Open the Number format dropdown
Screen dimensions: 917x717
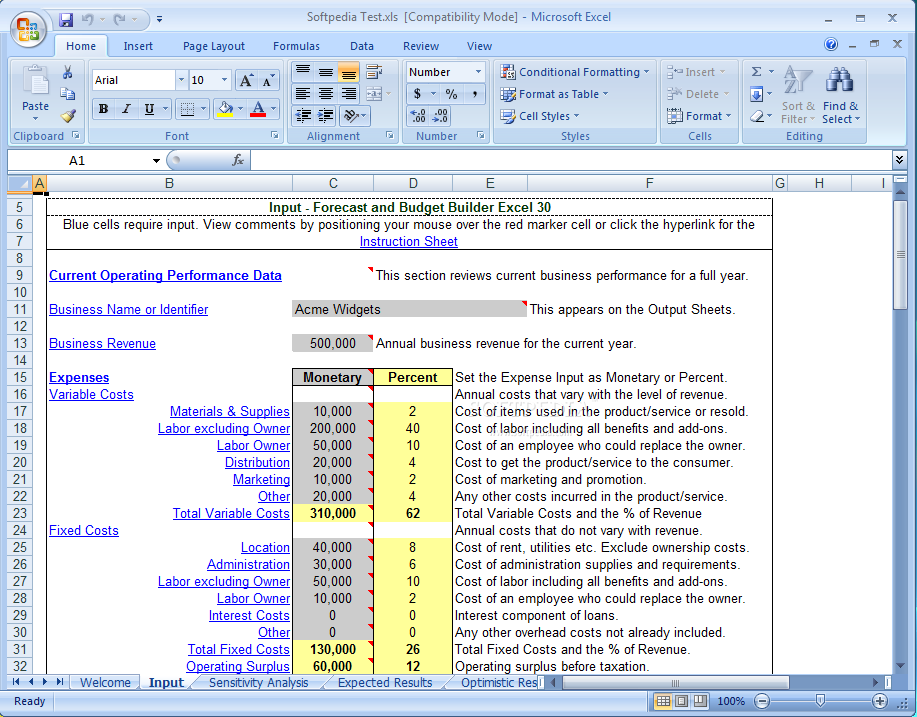tap(478, 72)
